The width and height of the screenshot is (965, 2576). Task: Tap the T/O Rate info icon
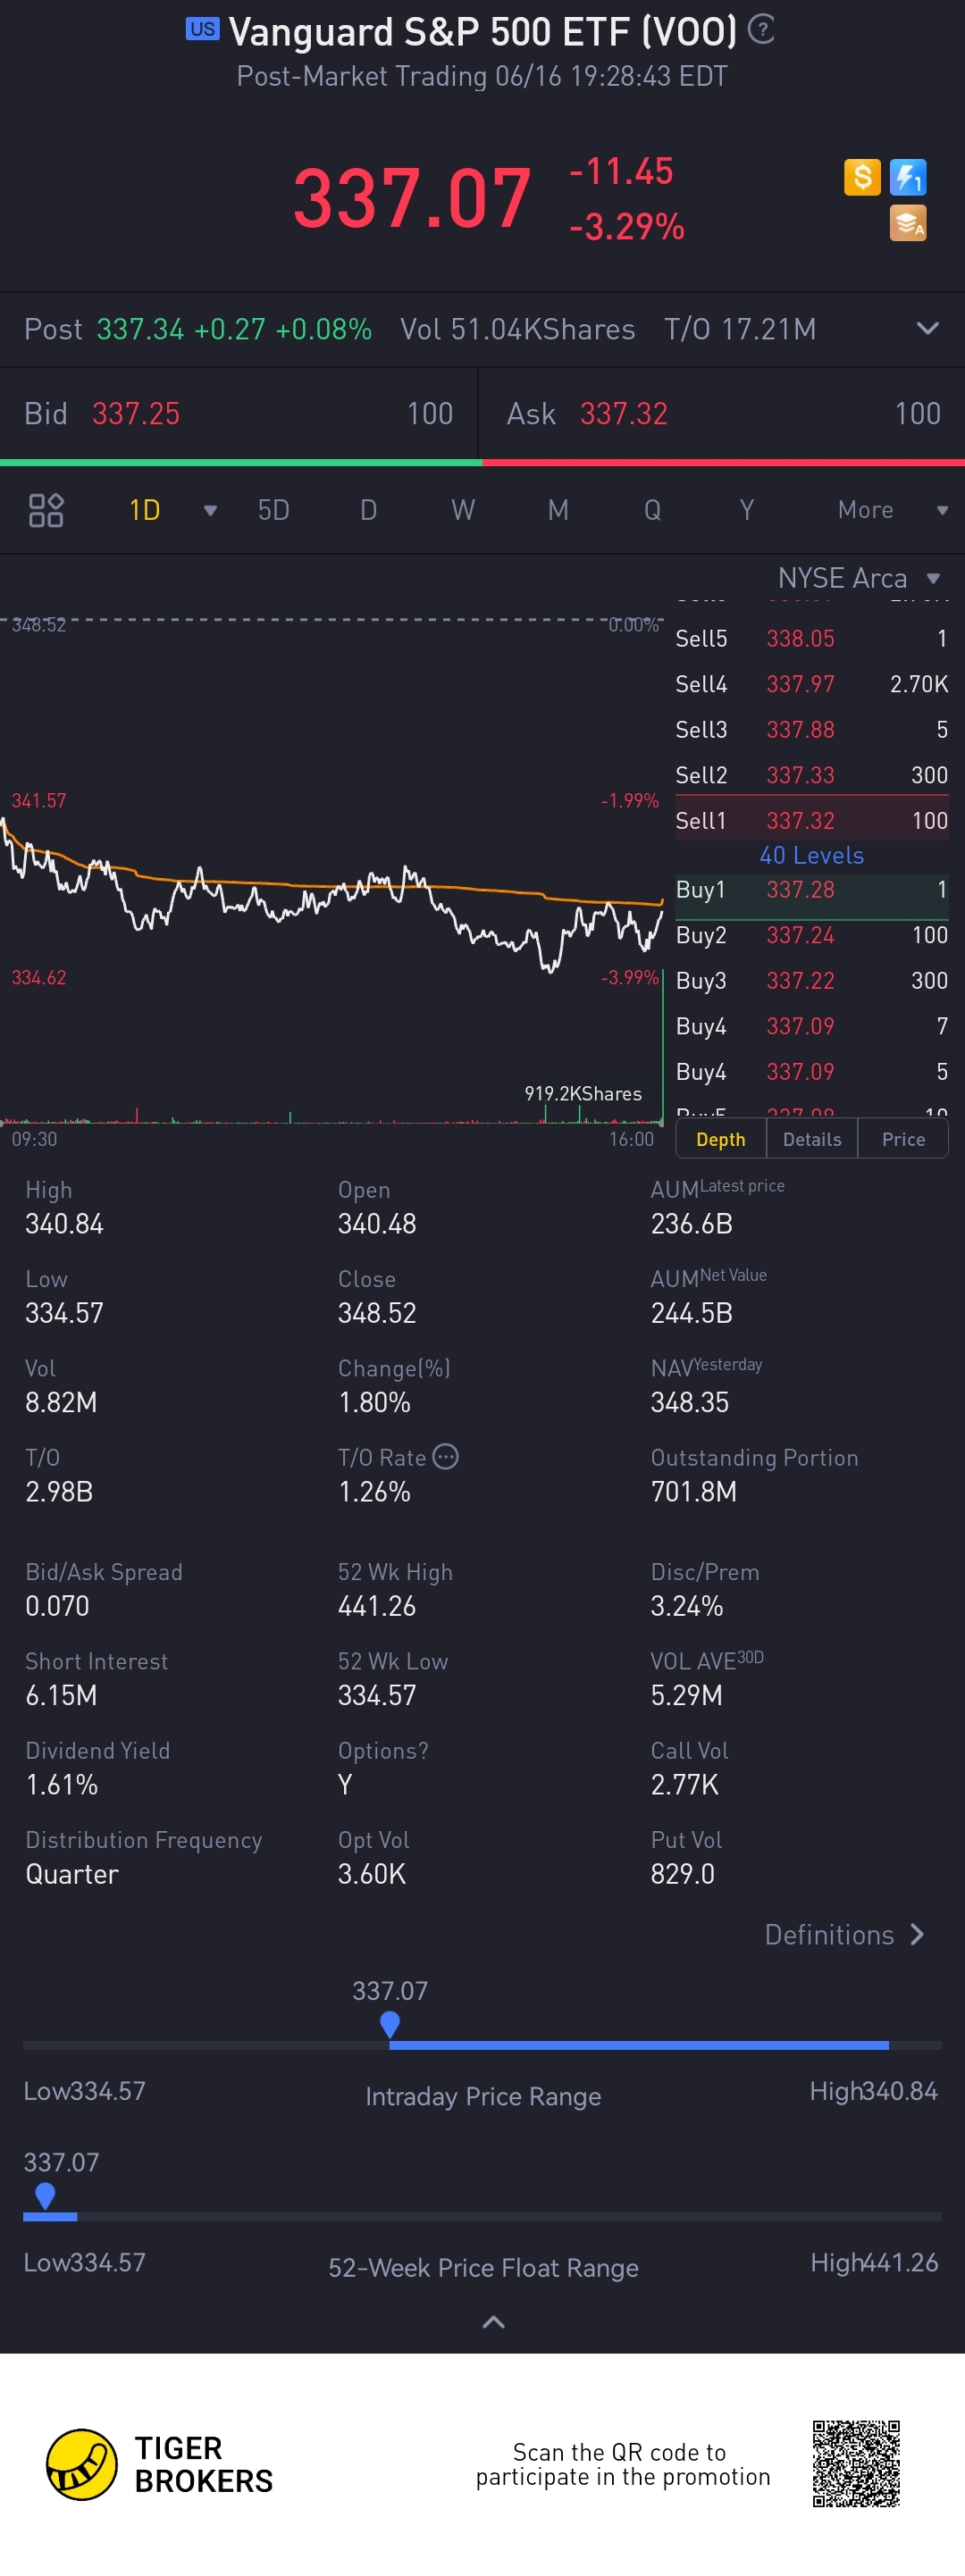click(x=445, y=1457)
